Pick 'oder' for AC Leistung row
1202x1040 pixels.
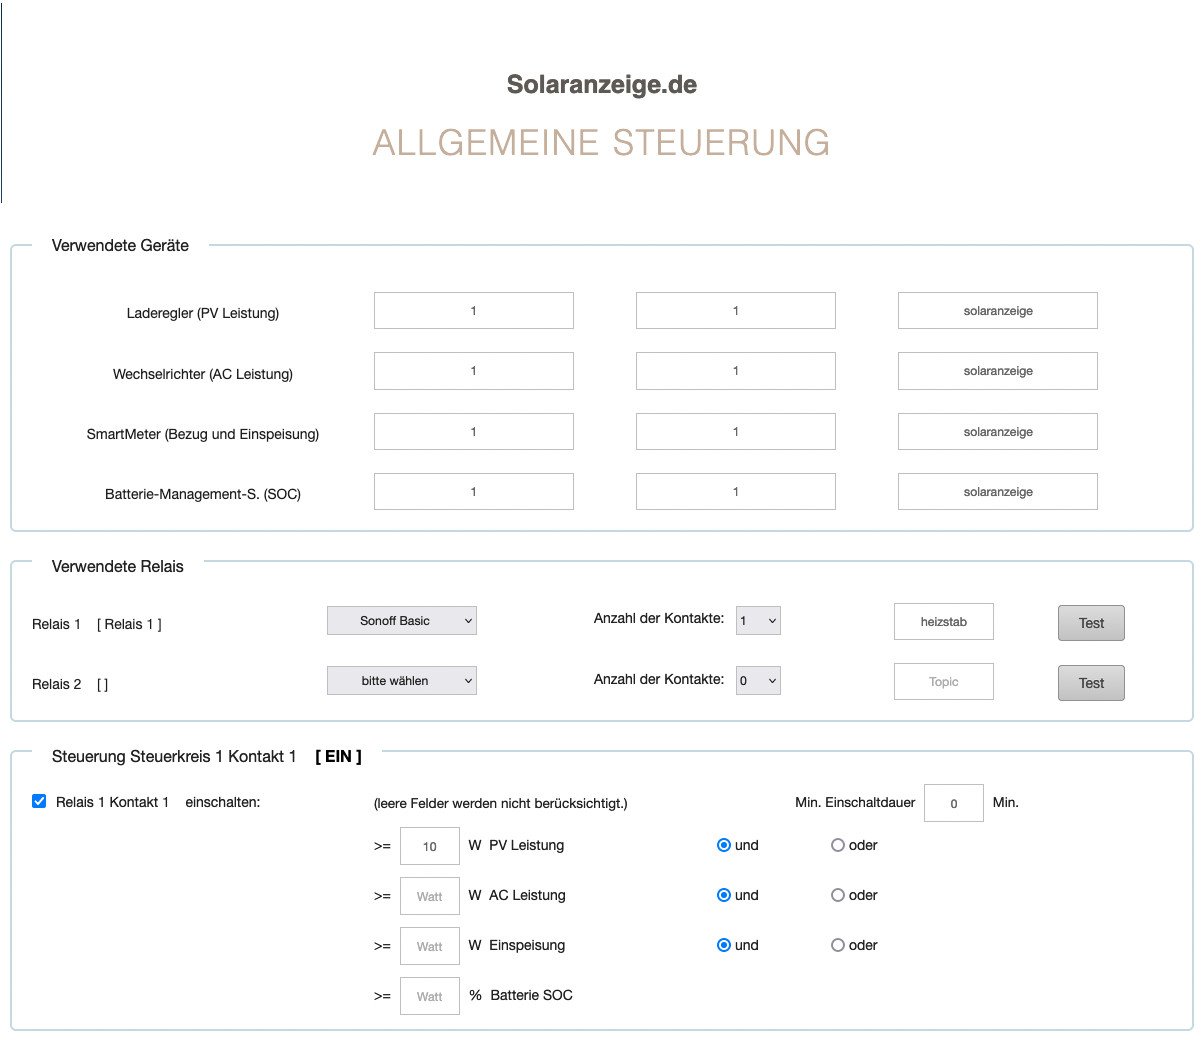[x=838, y=895]
